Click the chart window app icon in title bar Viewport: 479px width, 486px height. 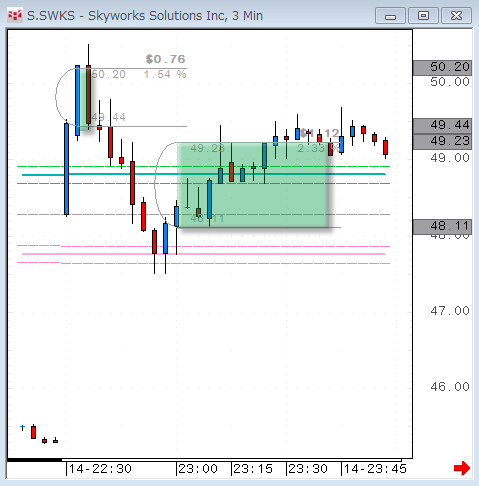point(15,16)
